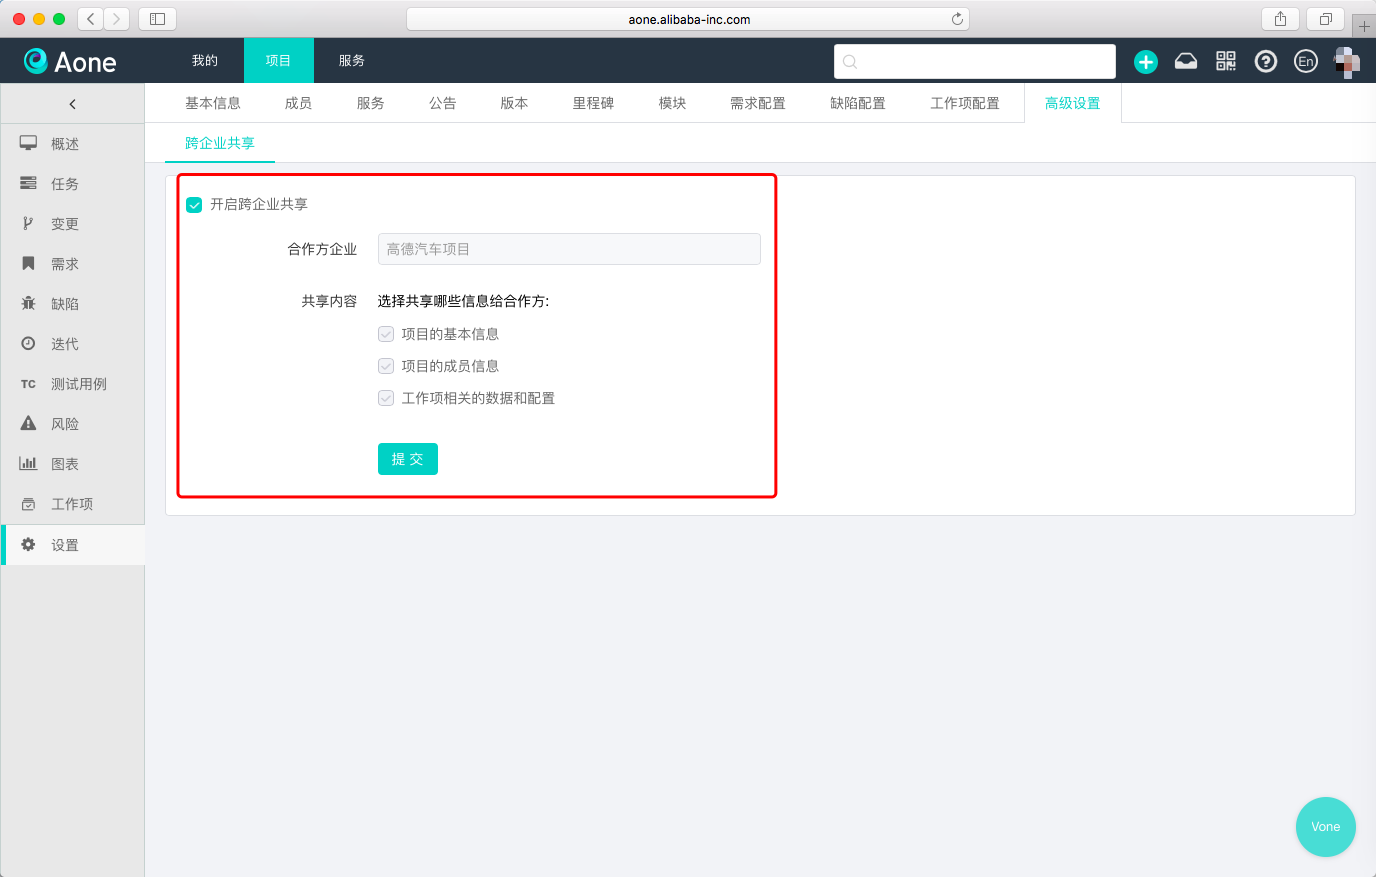Open the Vone floating button

1326,827
